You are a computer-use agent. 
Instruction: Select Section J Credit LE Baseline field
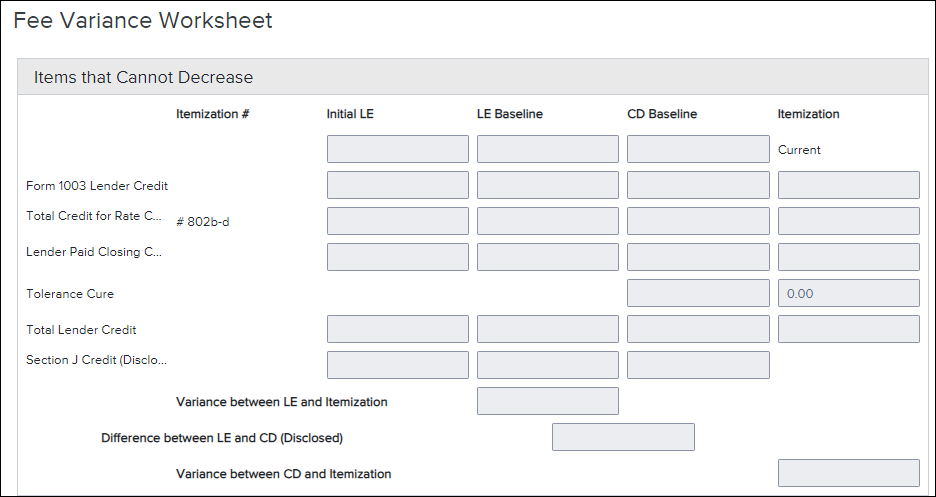(x=547, y=365)
